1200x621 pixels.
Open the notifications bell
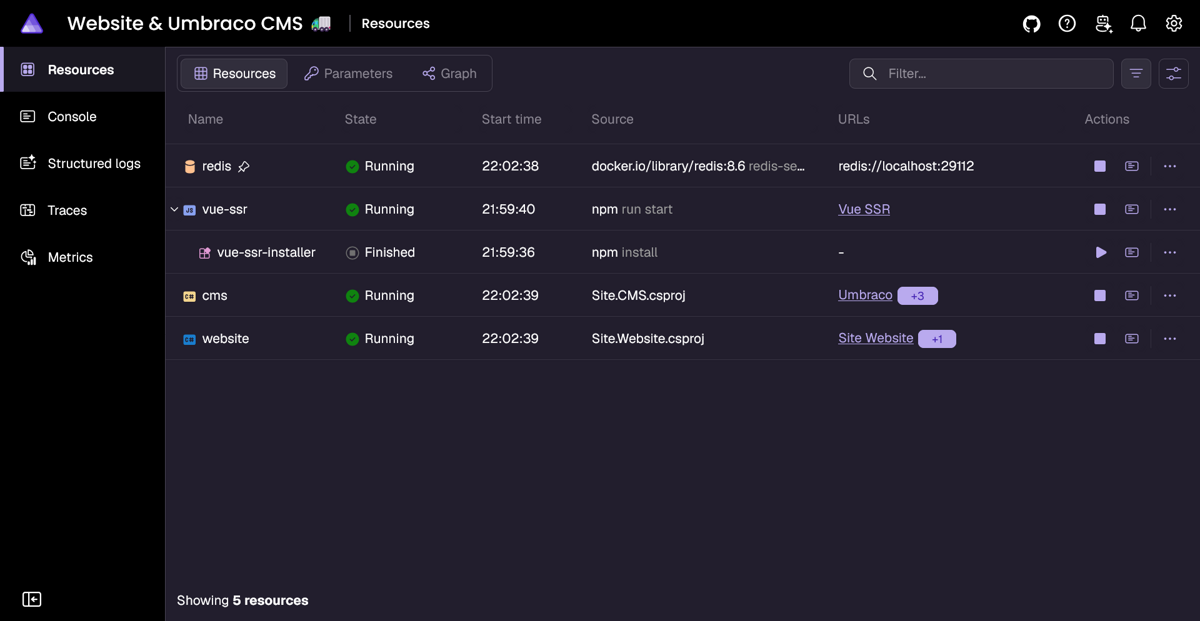1138,23
